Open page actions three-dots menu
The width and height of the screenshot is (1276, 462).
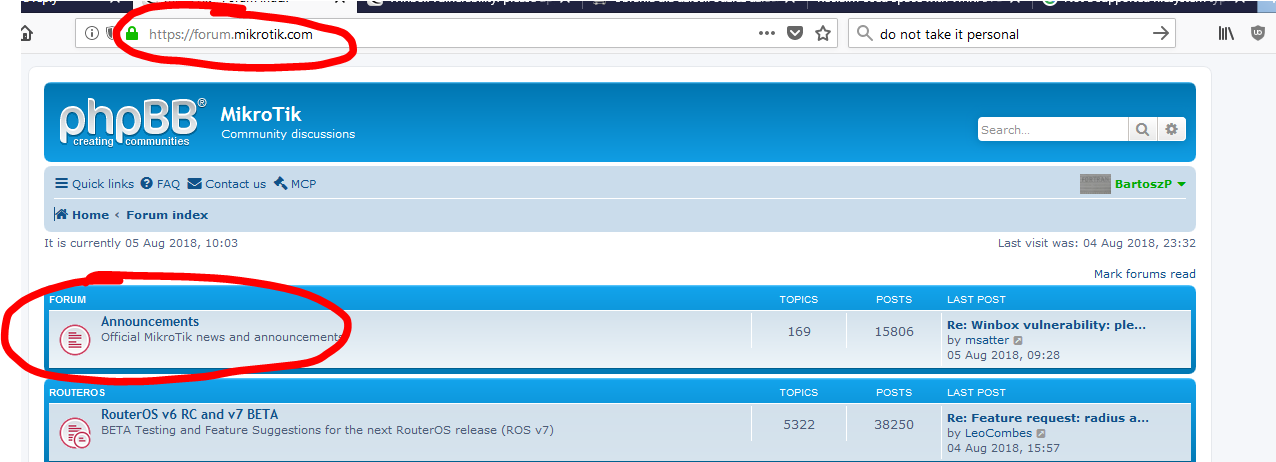point(767,33)
